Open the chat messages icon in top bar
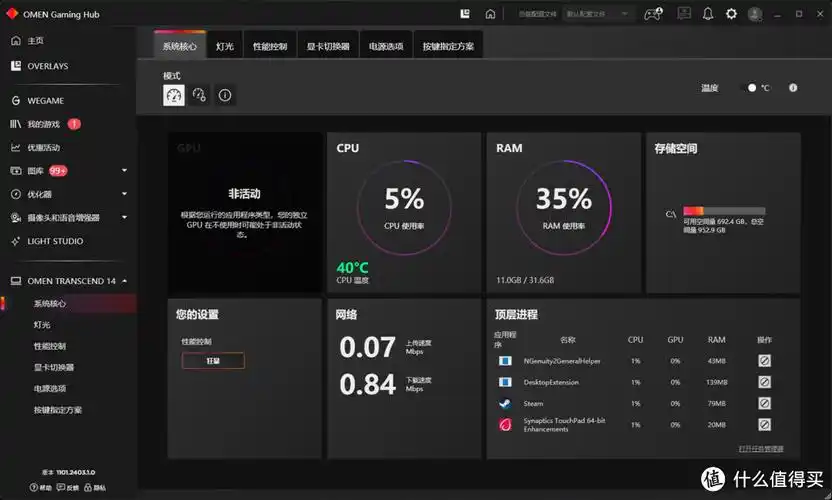The width and height of the screenshot is (832, 500). pos(684,13)
